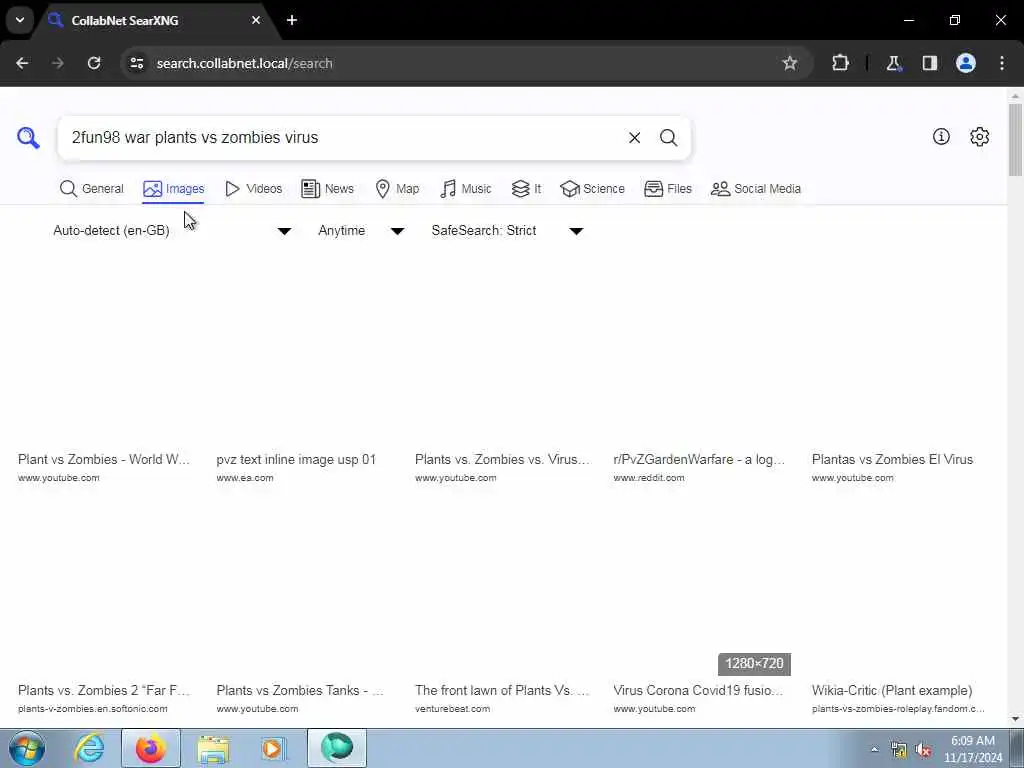Open the SafeSearch: Strict dropdown
This screenshot has width=1024, height=768.
tap(507, 231)
